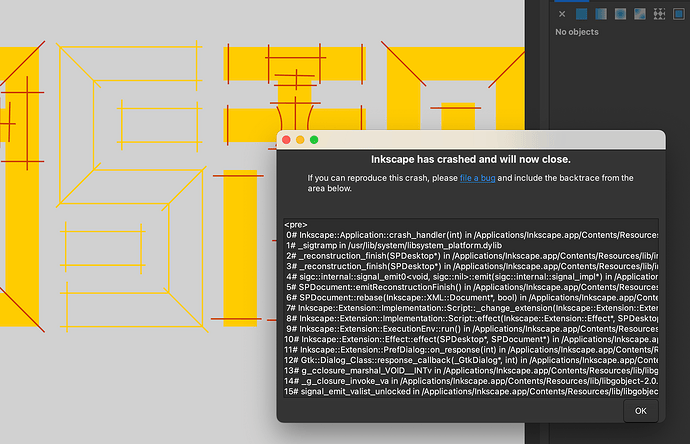The width and height of the screenshot is (690, 444).
Task: Click backtrace line 8# Script::effect
Action: 471,318
